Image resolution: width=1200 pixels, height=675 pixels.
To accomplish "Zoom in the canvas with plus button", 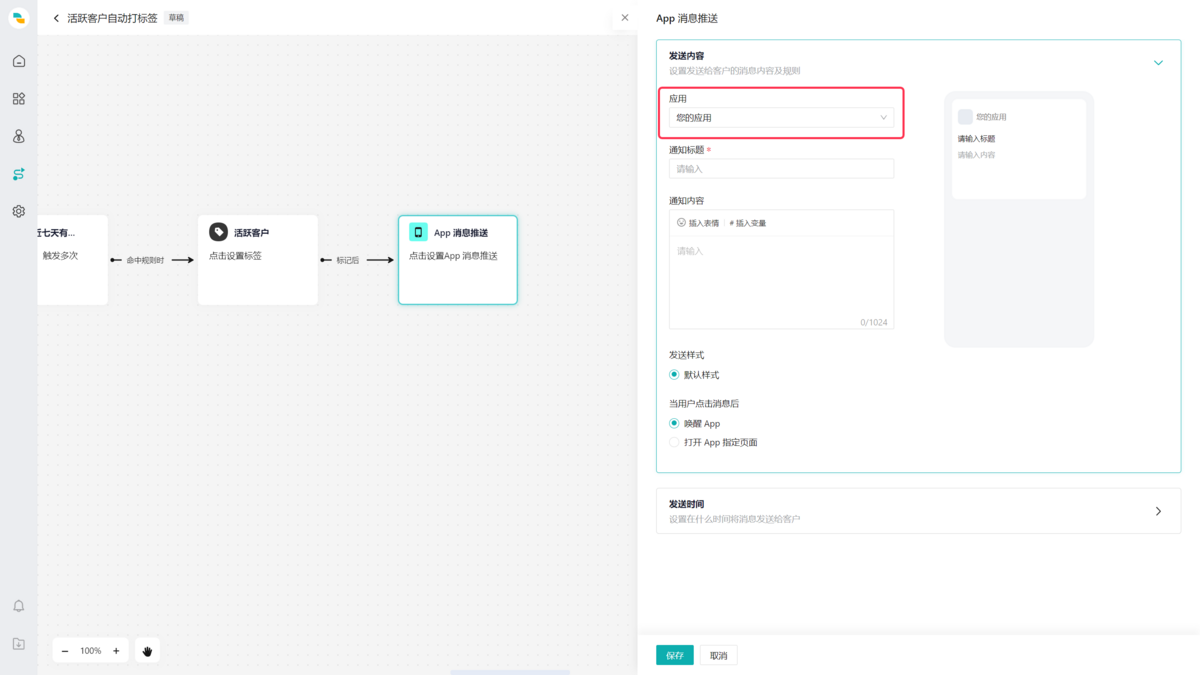I will point(116,651).
